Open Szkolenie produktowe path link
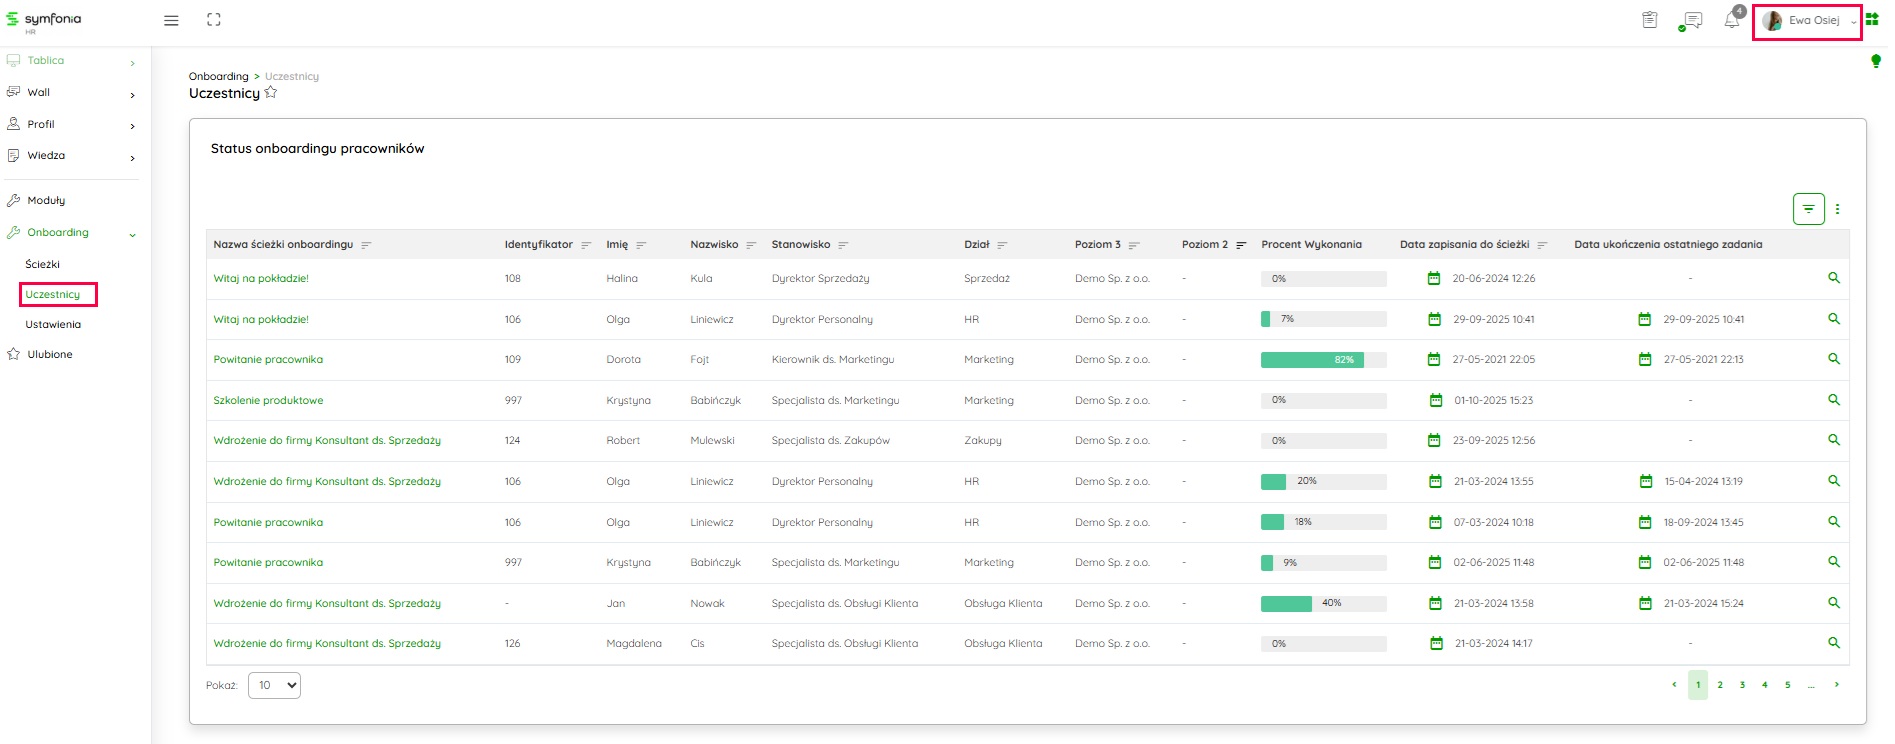Viewport: 1895px width, 744px height. (268, 400)
